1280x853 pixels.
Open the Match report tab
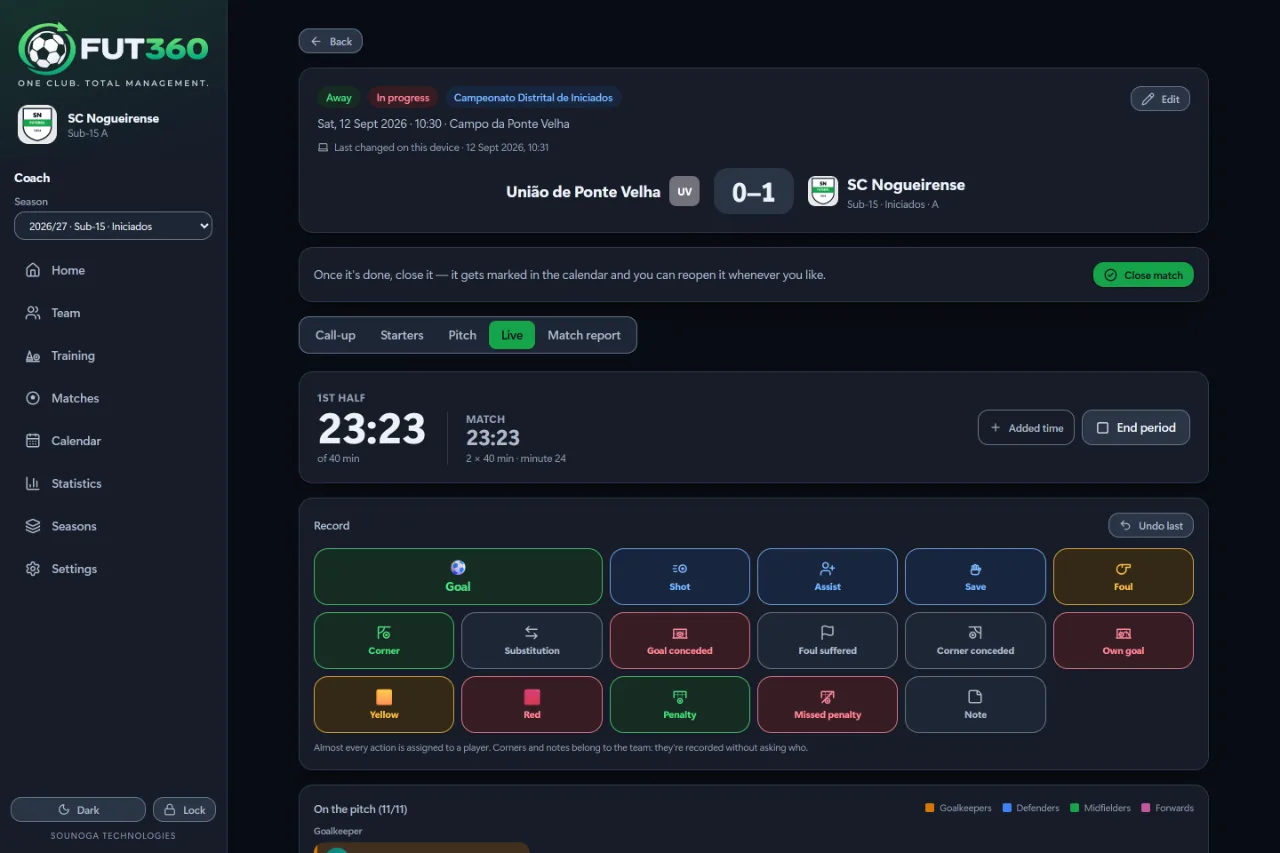click(584, 335)
